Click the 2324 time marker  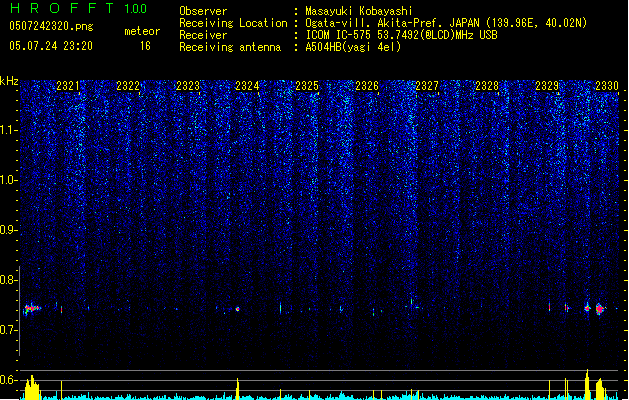tap(247, 86)
